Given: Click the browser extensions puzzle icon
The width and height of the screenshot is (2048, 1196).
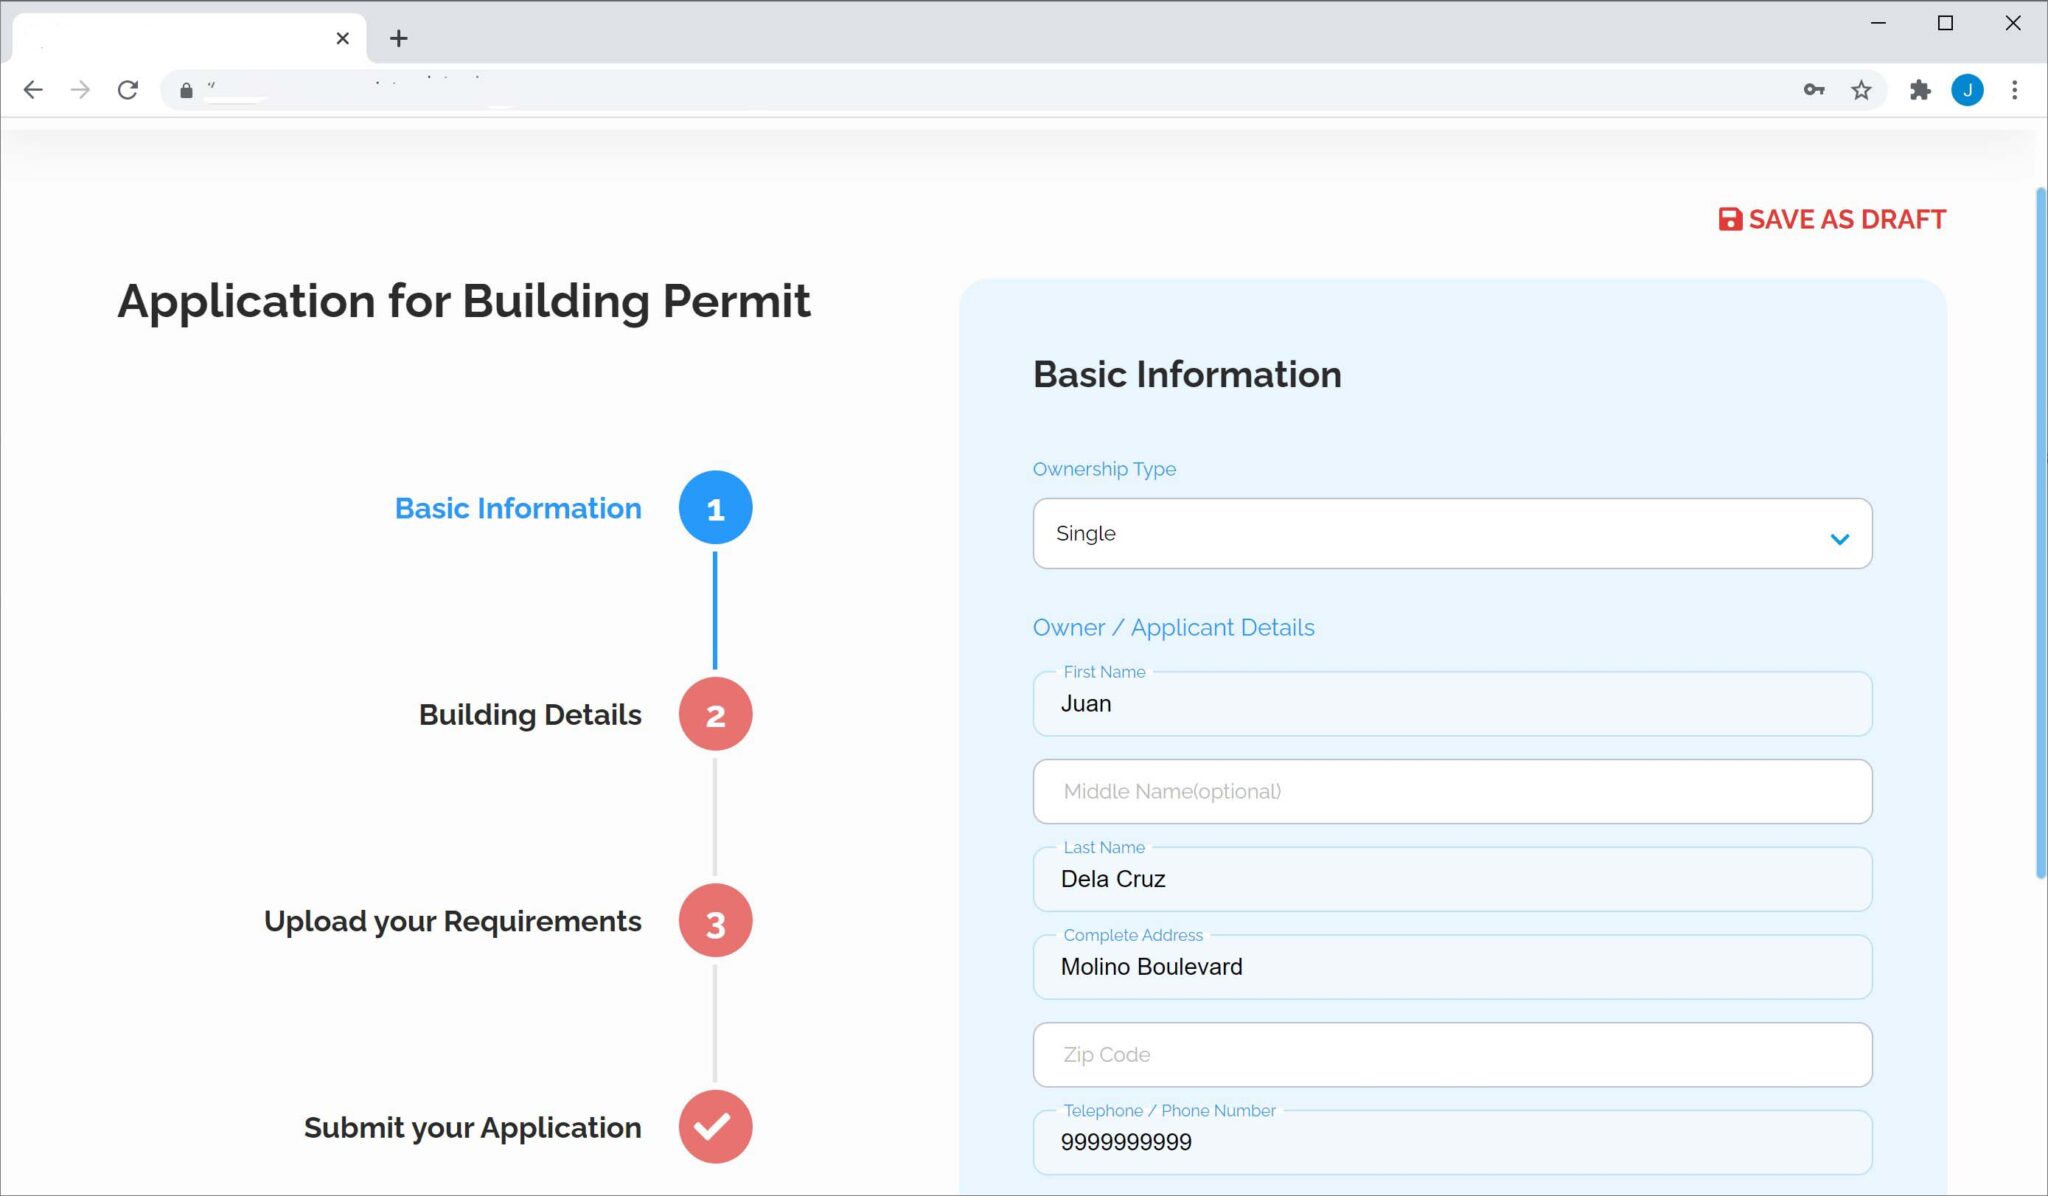Looking at the screenshot, I should pos(1921,89).
